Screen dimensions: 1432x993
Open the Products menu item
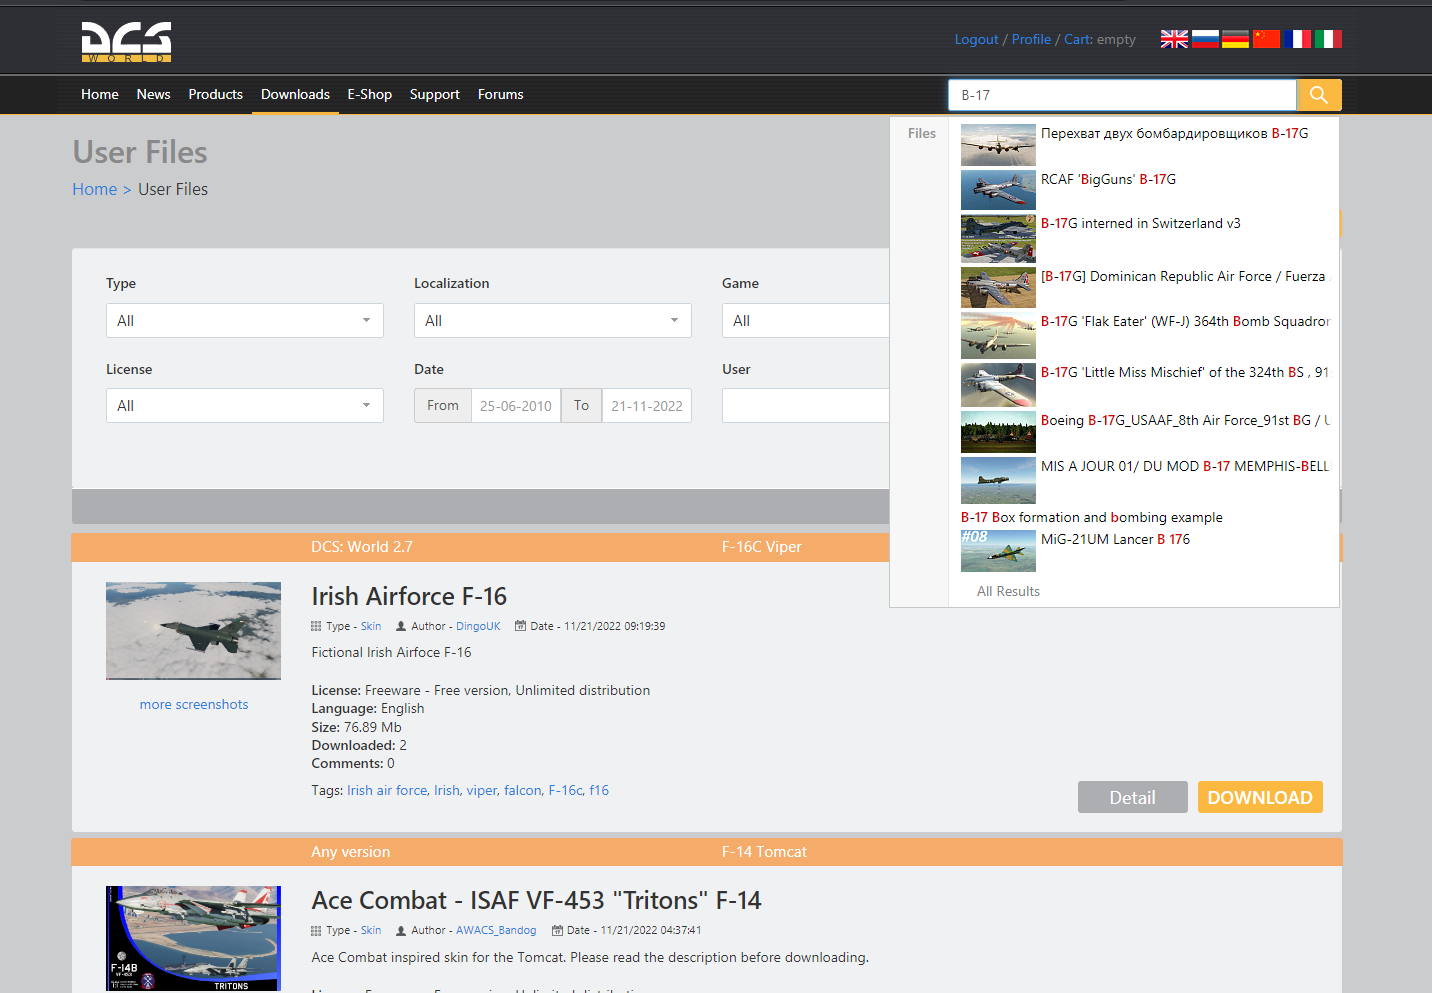[216, 94]
